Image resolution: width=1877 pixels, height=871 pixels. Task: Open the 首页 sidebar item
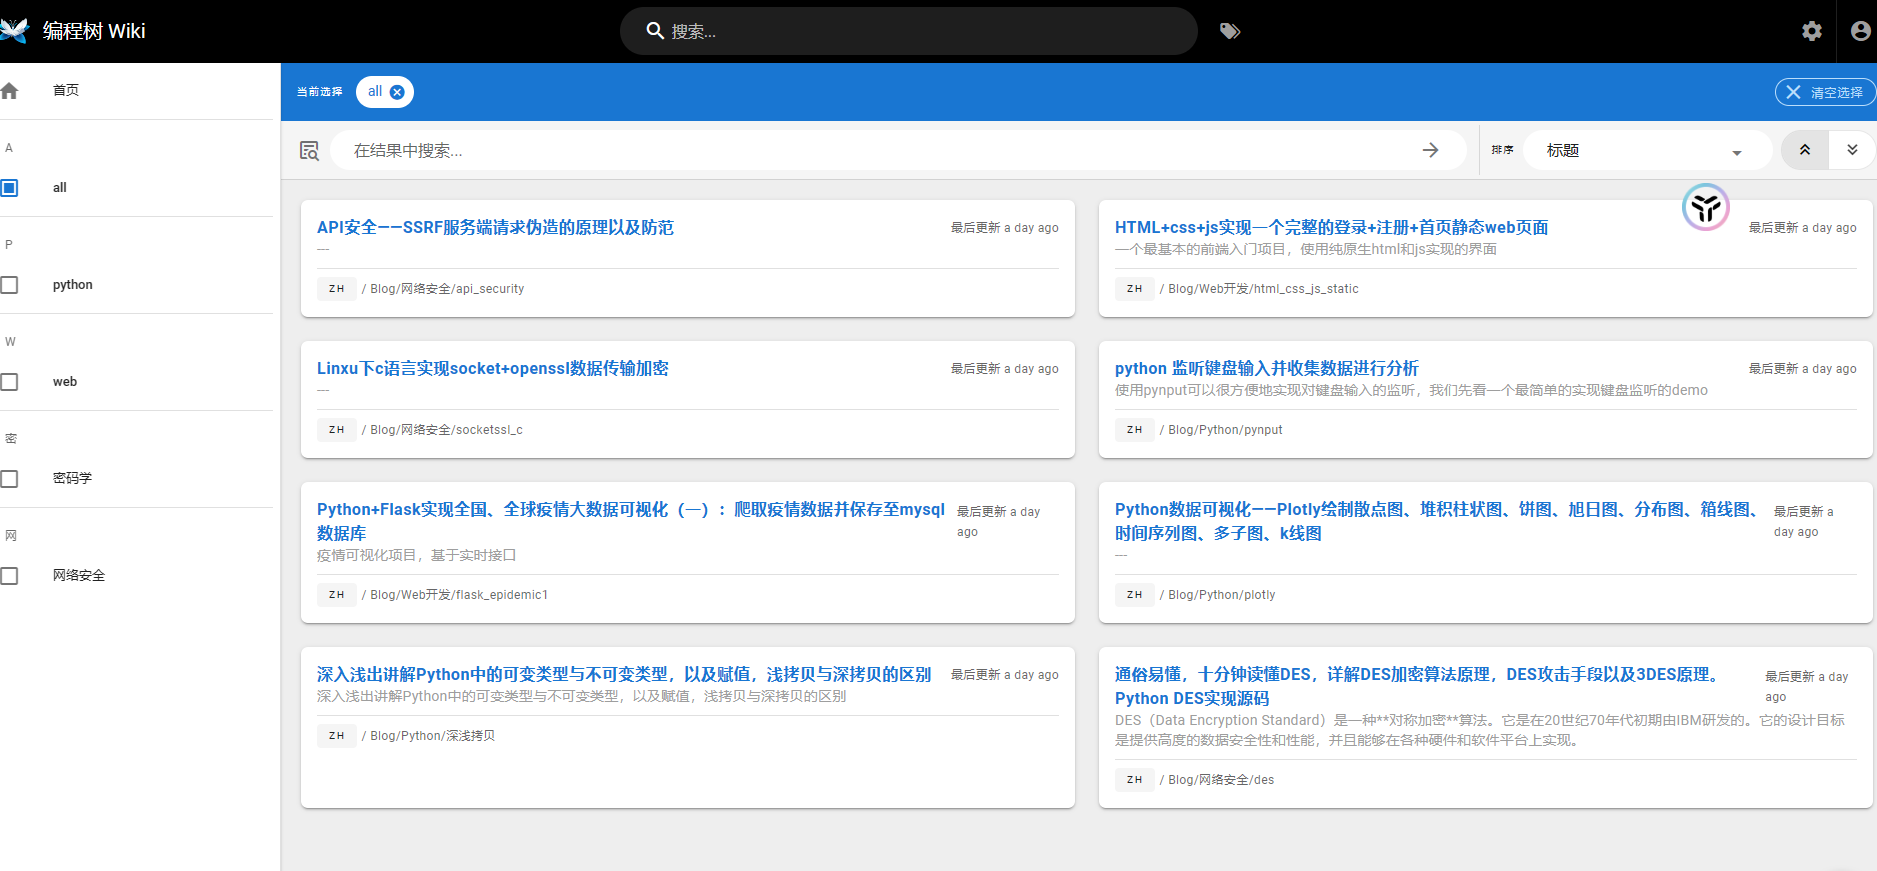[136, 91]
